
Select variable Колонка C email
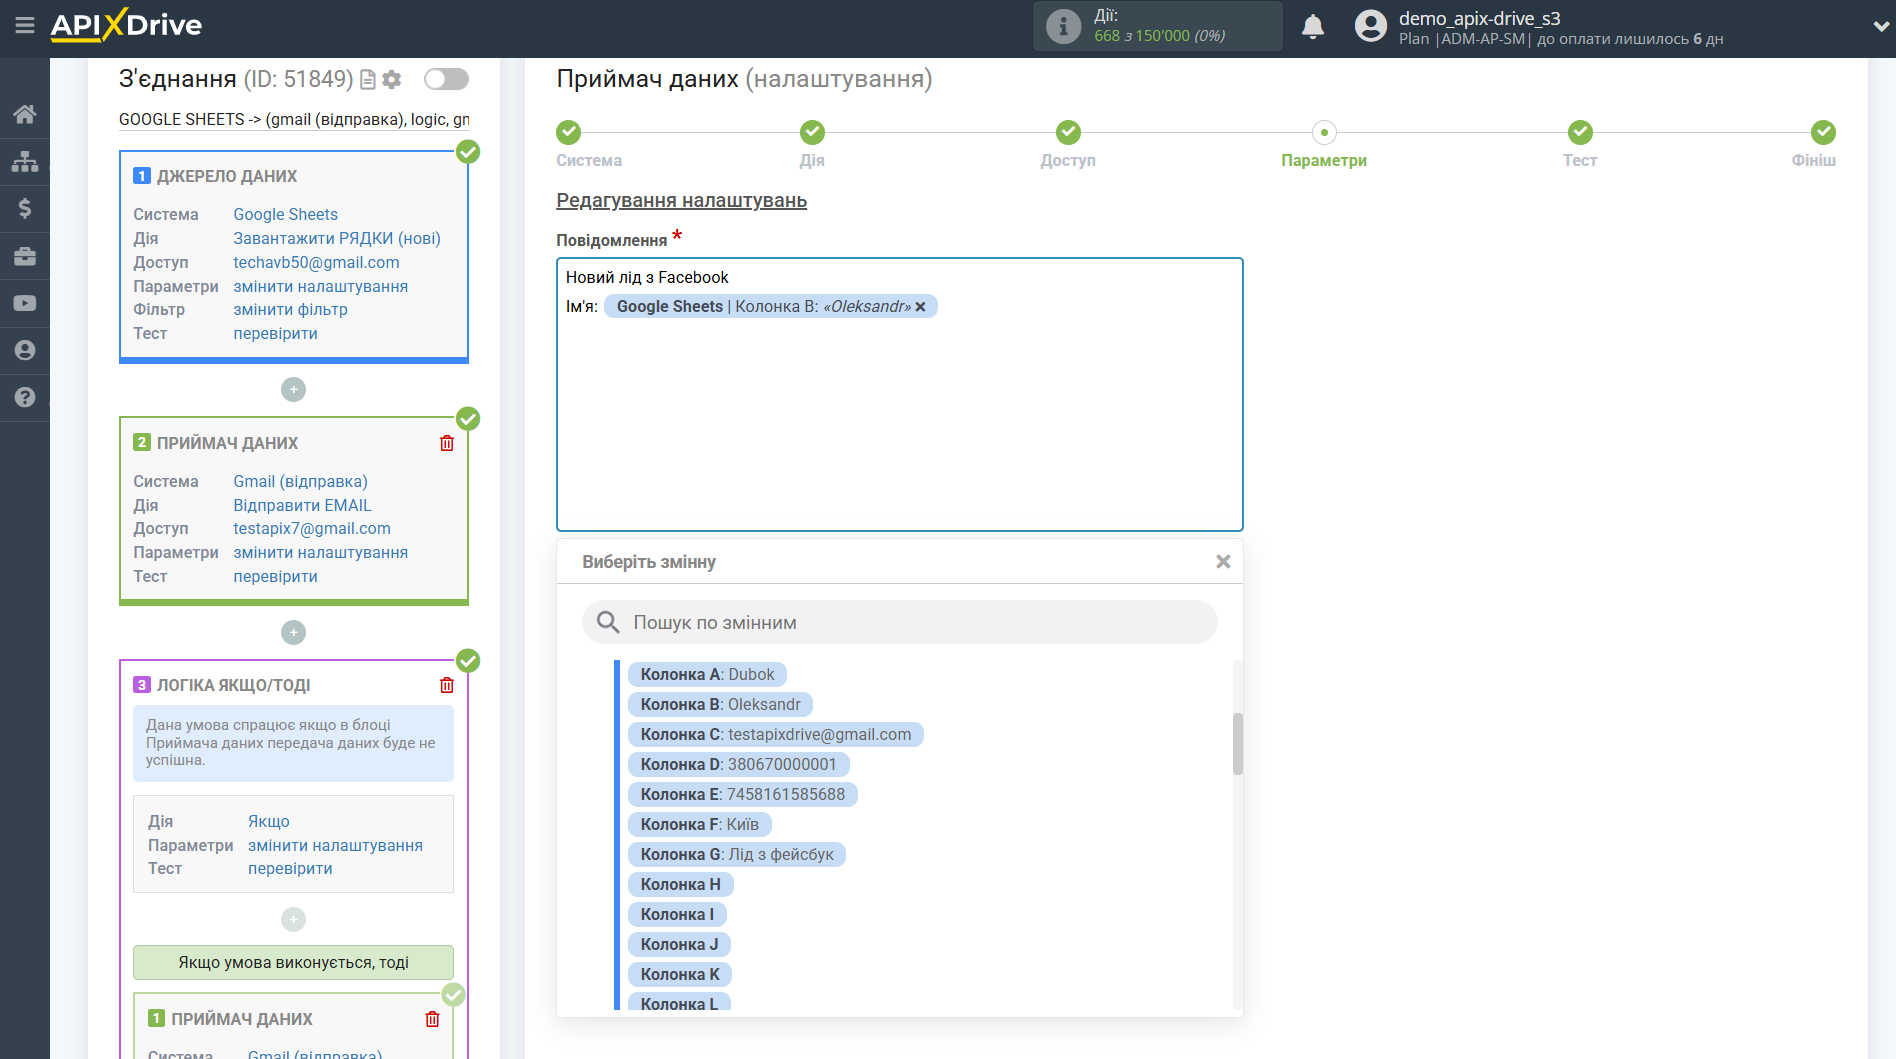(x=776, y=735)
